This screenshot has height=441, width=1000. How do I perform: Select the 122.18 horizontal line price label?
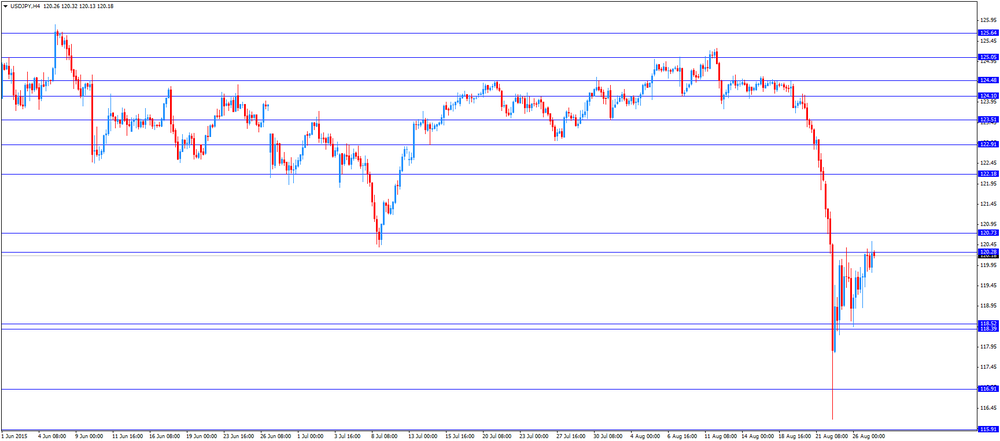pos(989,174)
